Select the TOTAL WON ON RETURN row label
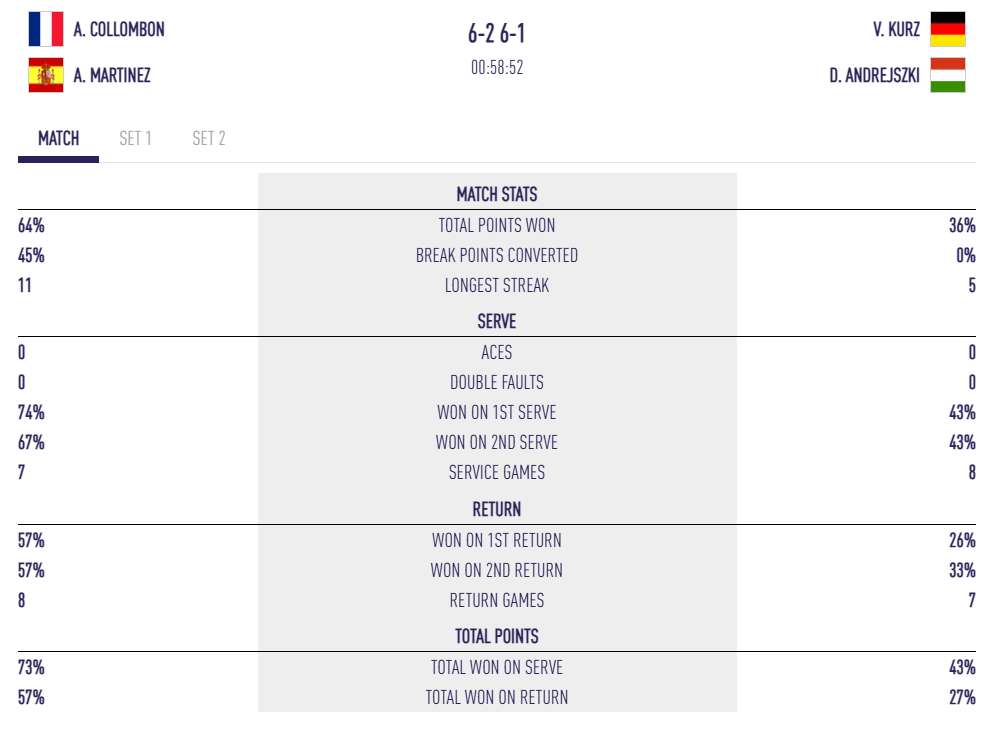The image size is (992, 731). coord(497,697)
